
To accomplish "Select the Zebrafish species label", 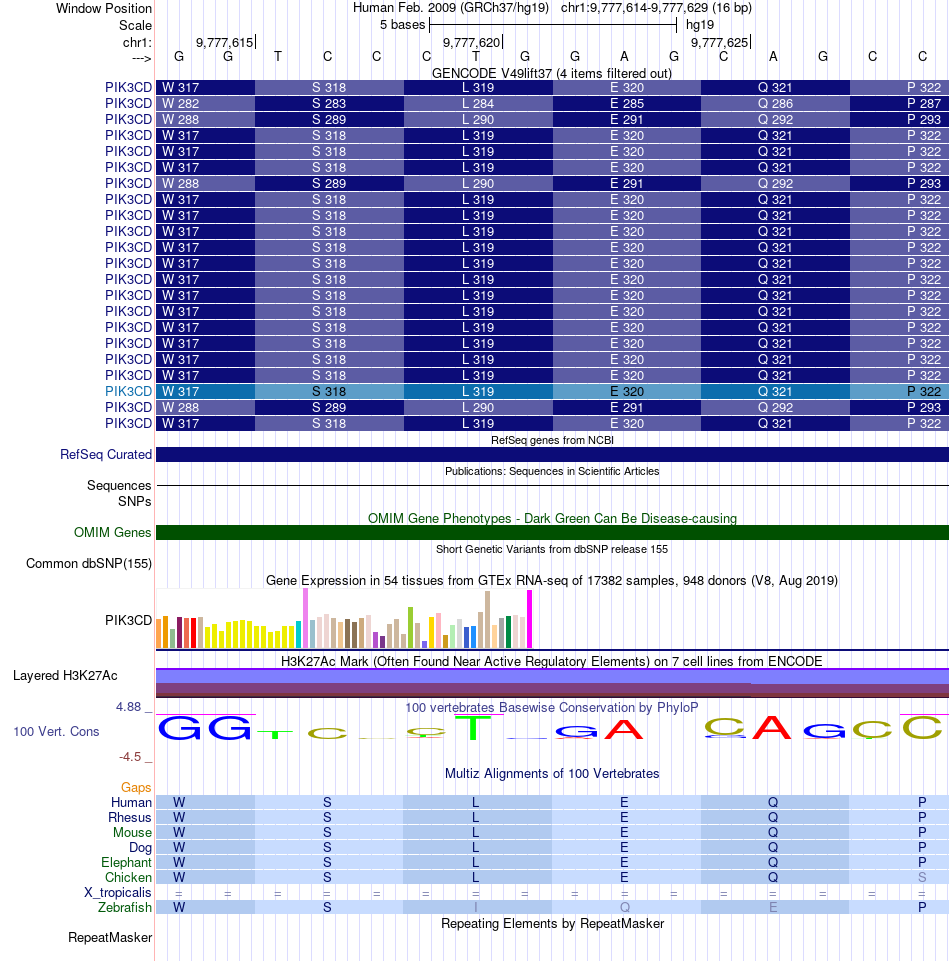I will pyautogui.click(x=124, y=908).
